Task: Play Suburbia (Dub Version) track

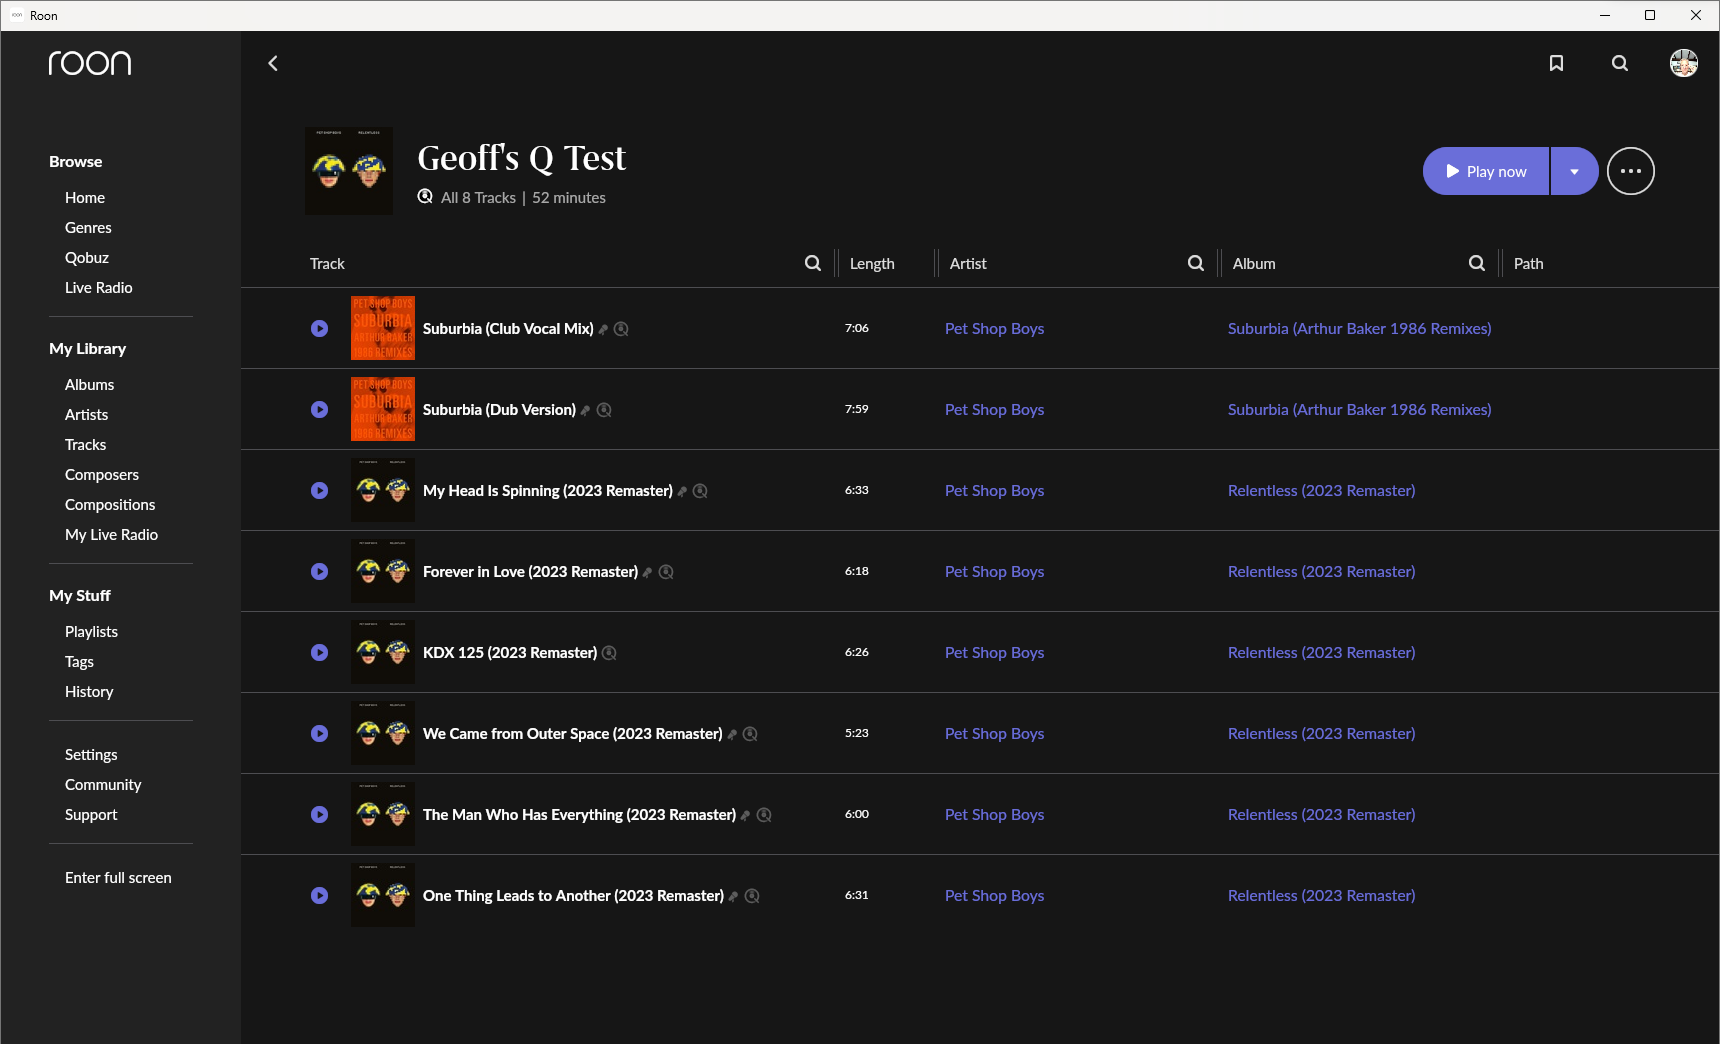Action: (x=319, y=409)
